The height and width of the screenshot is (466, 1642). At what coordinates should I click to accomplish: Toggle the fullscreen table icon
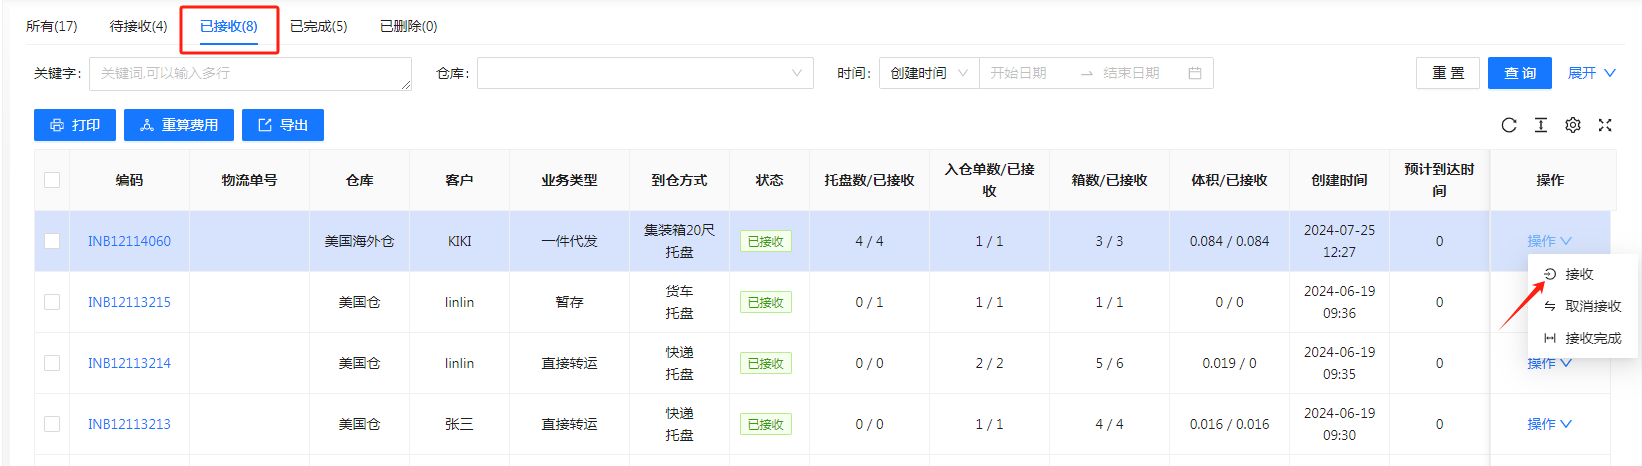pyautogui.click(x=1605, y=125)
